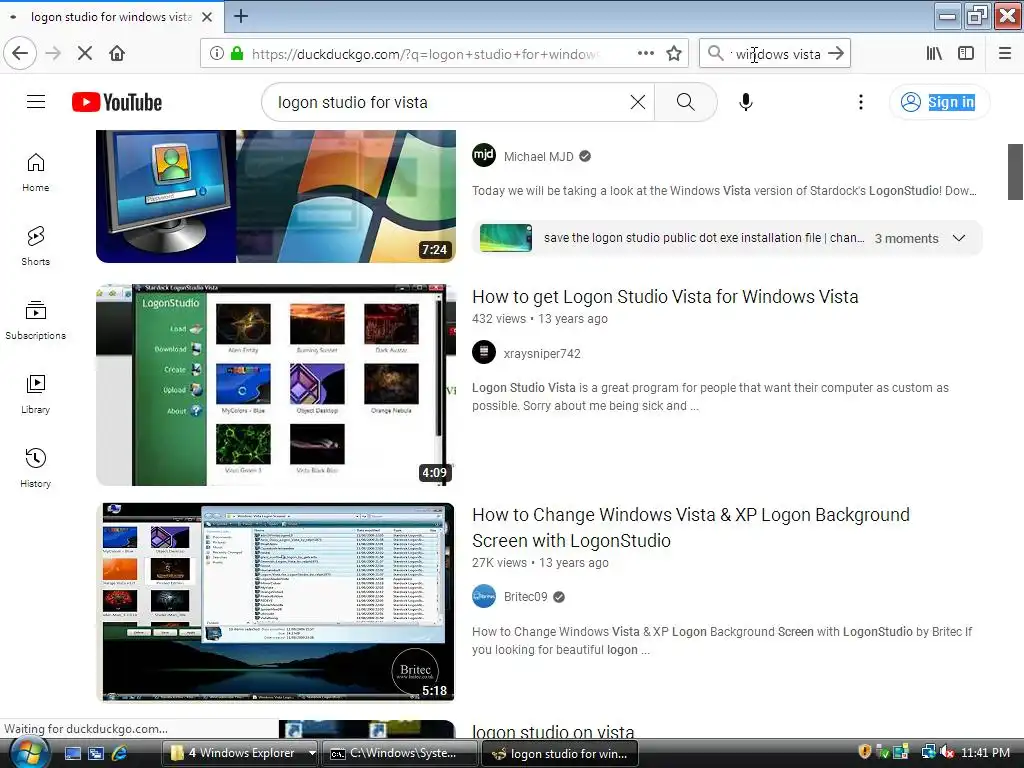Screen dimensions: 1024x768
Task: Open Library in the YouTube sidebar
Action: (x=35, y=394)
